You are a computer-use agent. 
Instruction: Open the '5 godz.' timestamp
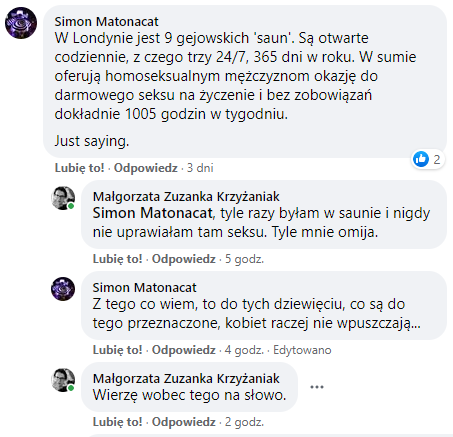pos(244,259)
